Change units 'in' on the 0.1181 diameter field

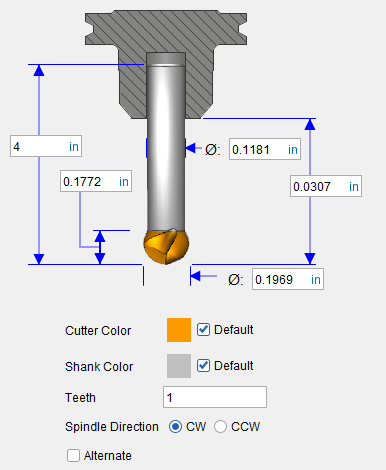293,150
